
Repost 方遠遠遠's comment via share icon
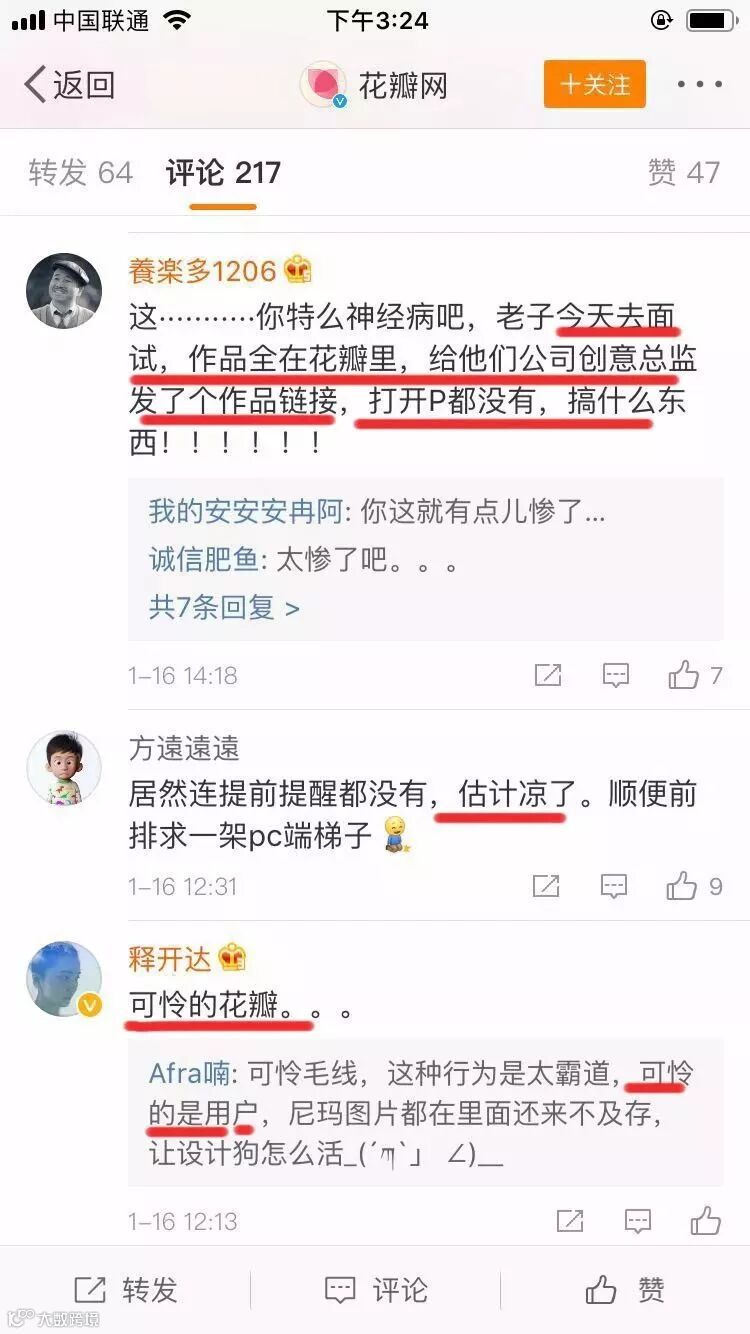pyautogui.click(x=546, y=886)
